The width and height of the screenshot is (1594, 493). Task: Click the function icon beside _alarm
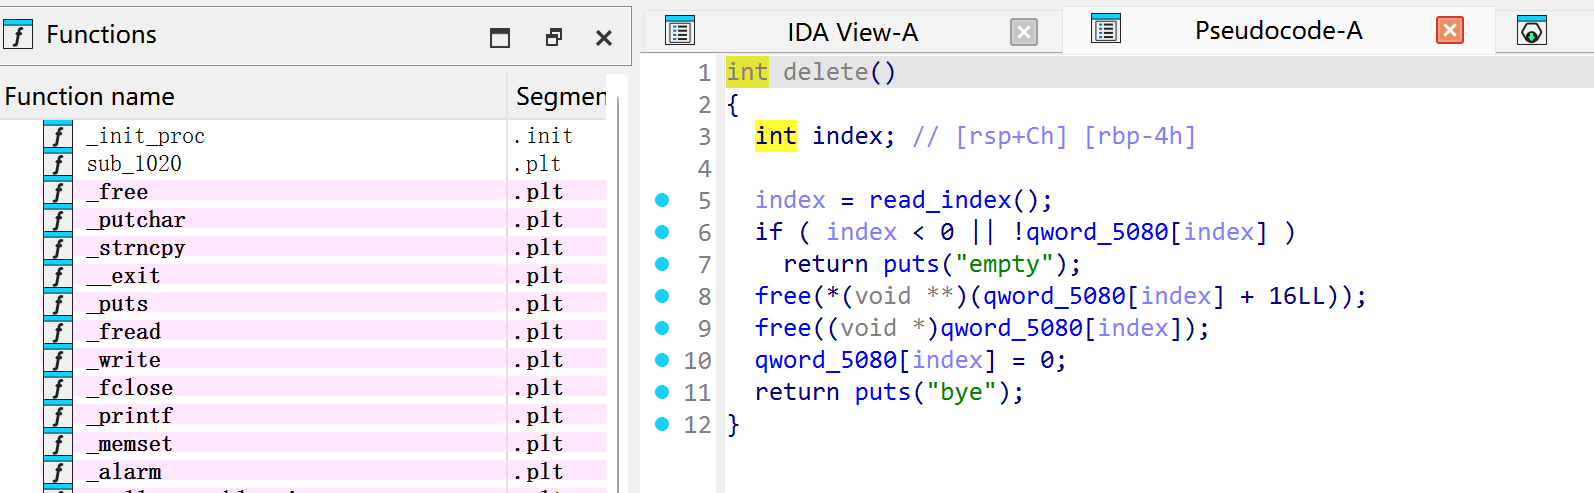(58, 472)
